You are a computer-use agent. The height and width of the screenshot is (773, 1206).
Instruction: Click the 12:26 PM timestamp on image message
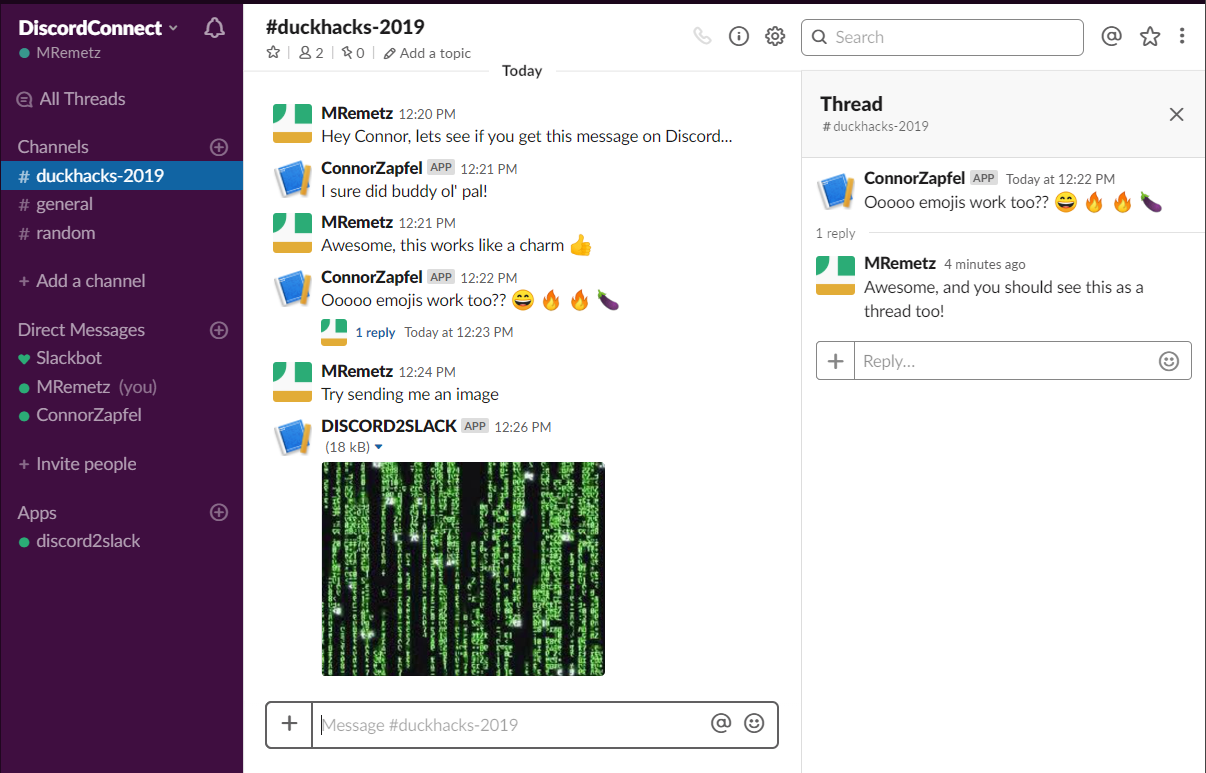pos(523,427)
